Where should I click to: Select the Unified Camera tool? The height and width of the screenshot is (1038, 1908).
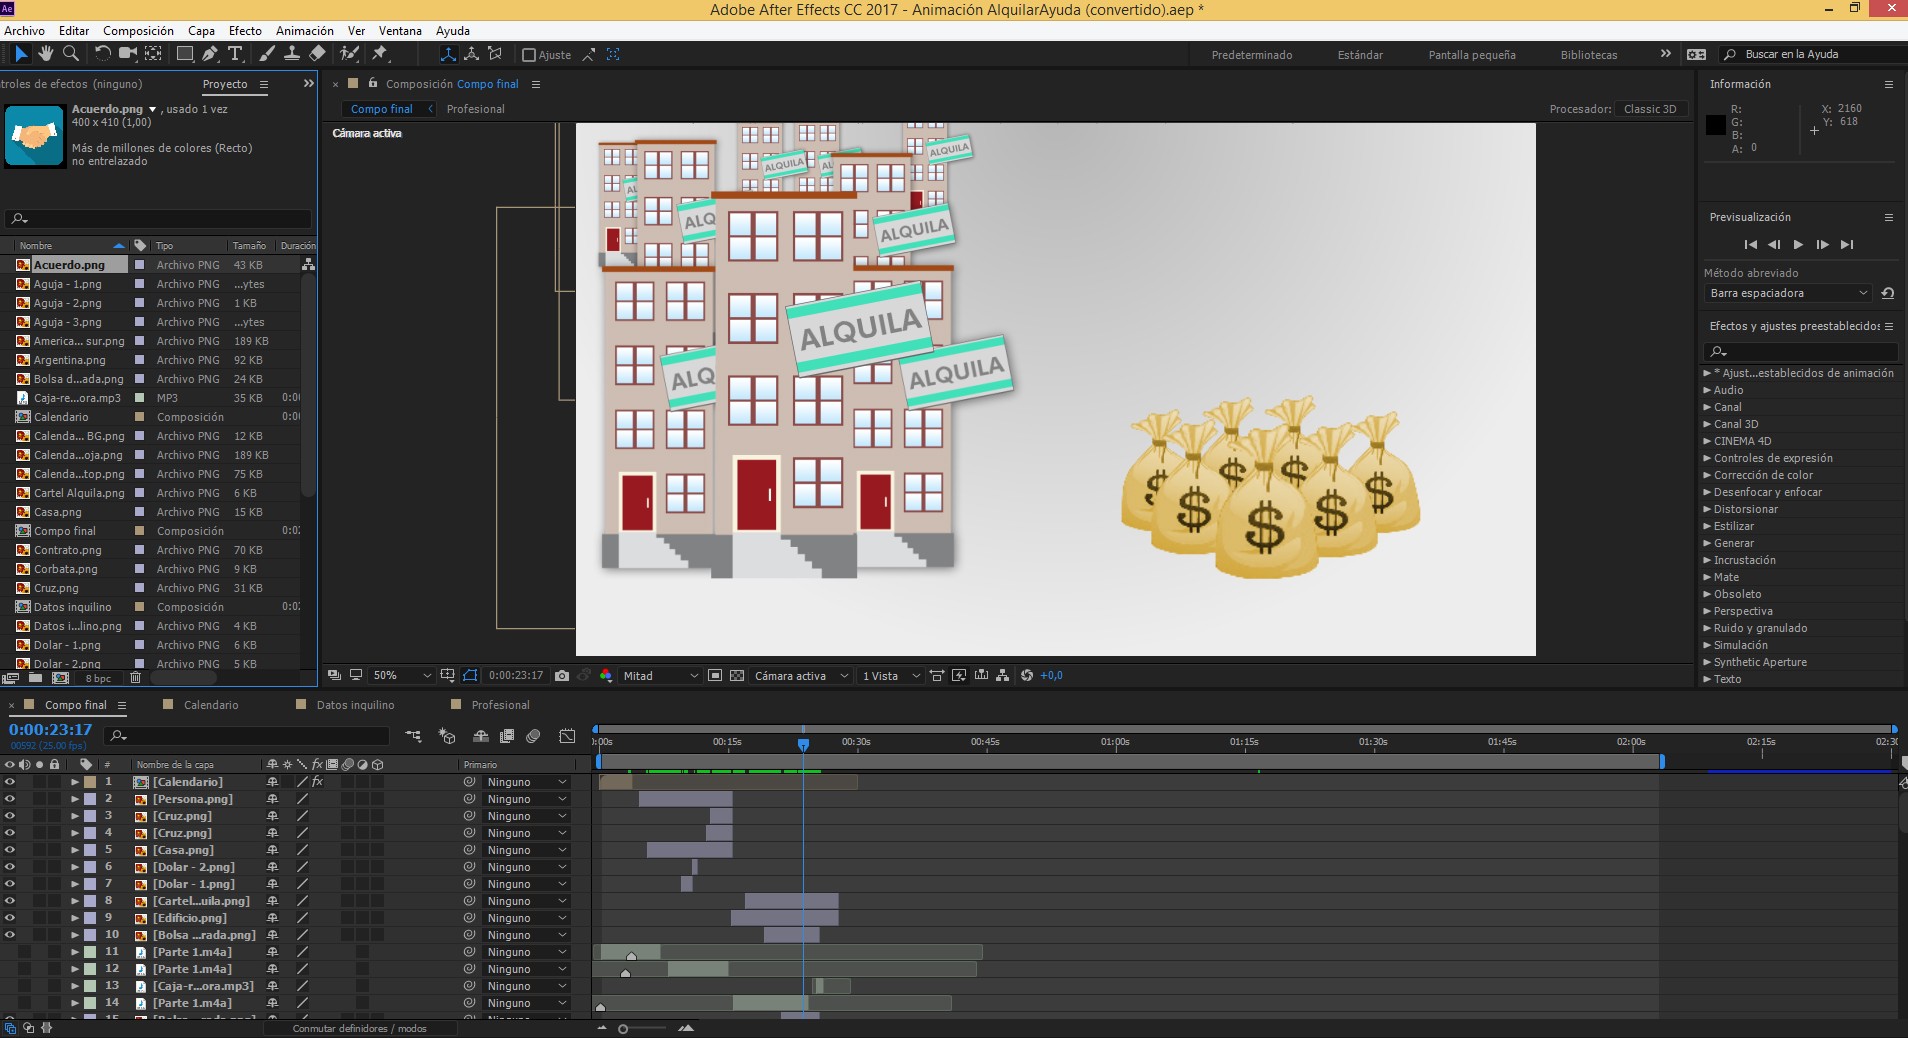128,54
